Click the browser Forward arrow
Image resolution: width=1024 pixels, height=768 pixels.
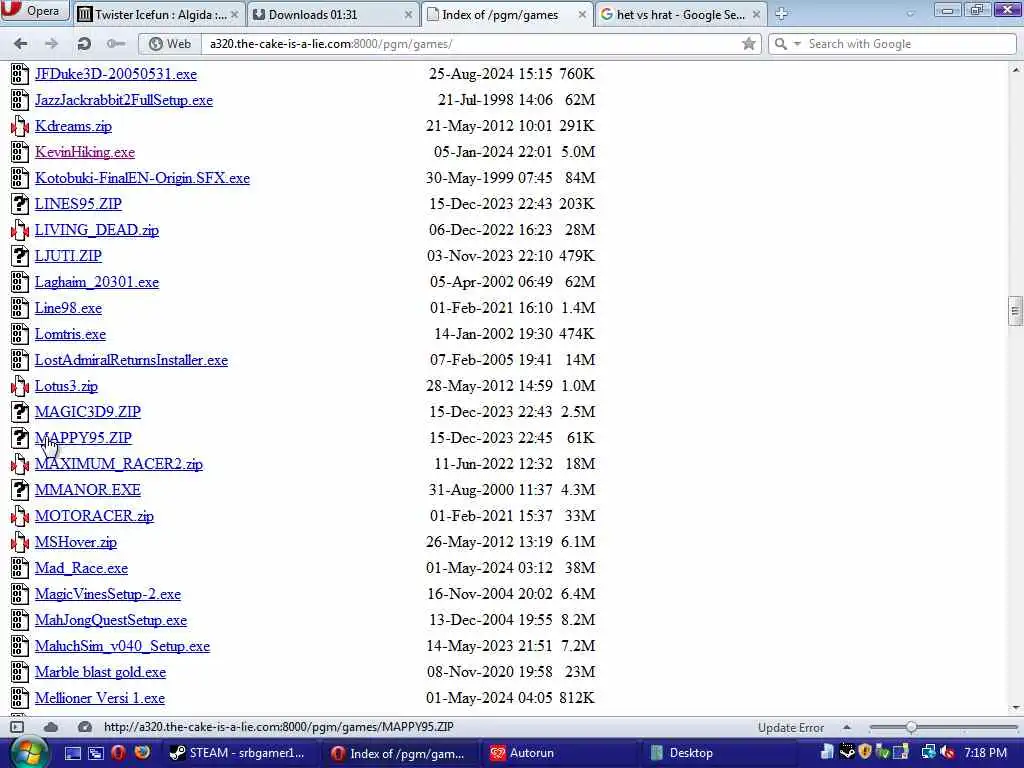click(51, 44)
